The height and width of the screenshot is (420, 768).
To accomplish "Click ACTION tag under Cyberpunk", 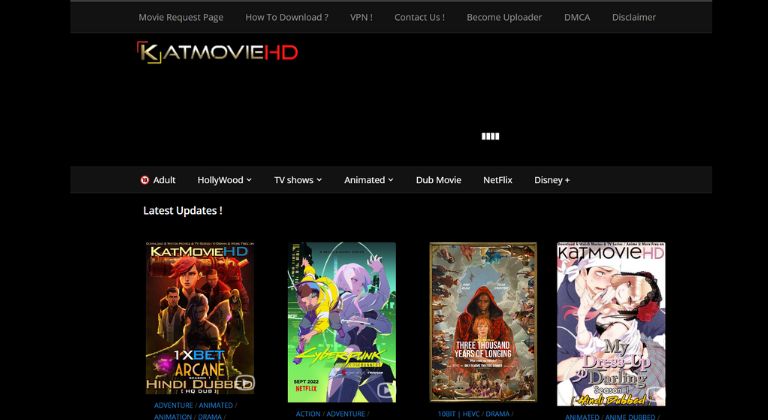I will coord(308,414).
